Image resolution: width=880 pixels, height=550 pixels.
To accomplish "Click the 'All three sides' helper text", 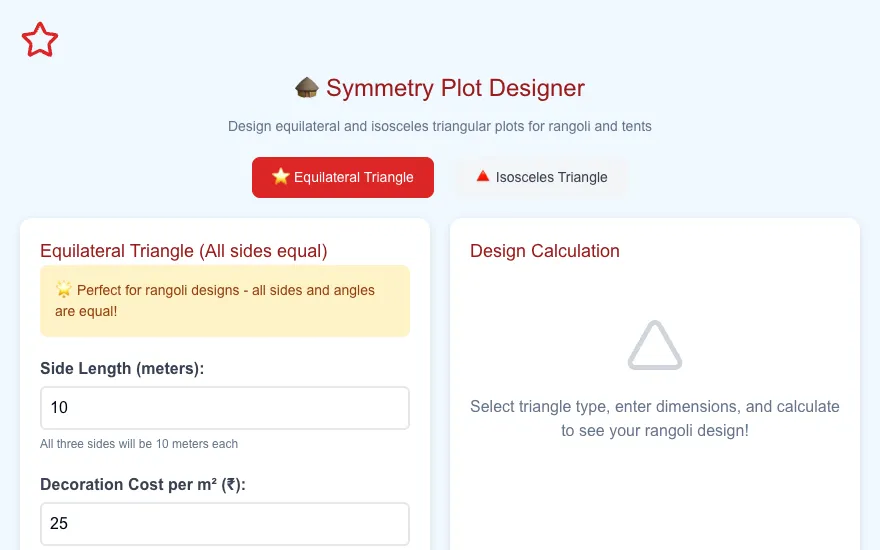I will [x=139, y=444].
